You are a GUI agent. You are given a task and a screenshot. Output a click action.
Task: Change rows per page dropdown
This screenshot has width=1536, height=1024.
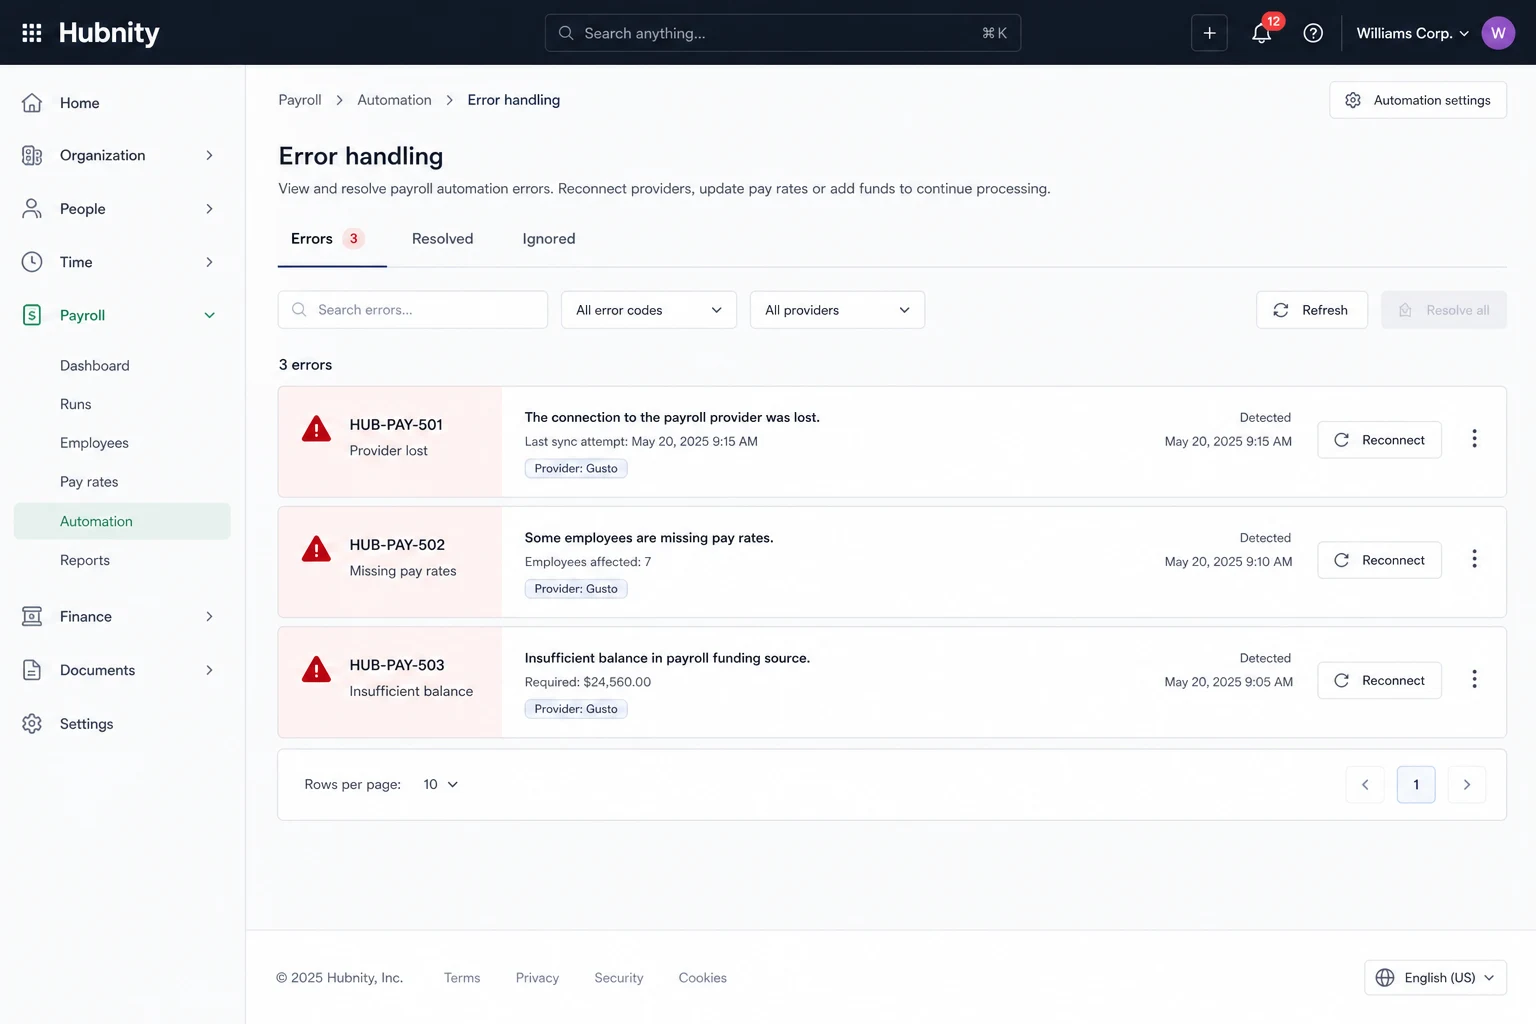coord(440,784)
